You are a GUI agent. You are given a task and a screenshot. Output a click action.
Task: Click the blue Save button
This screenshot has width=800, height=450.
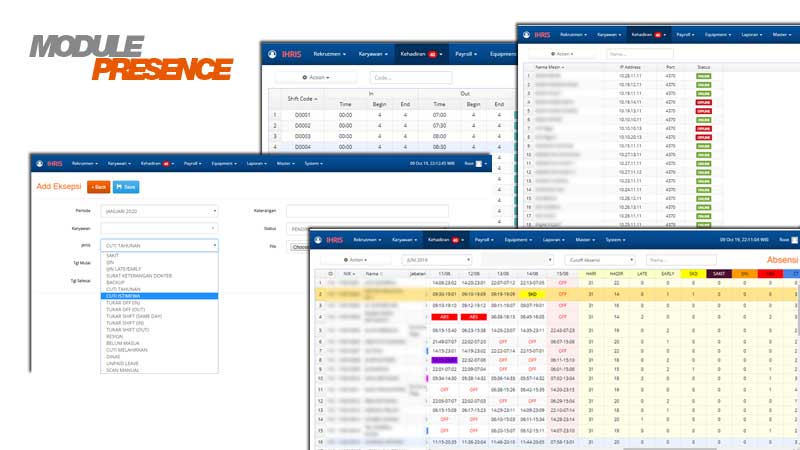coord(126,187)
